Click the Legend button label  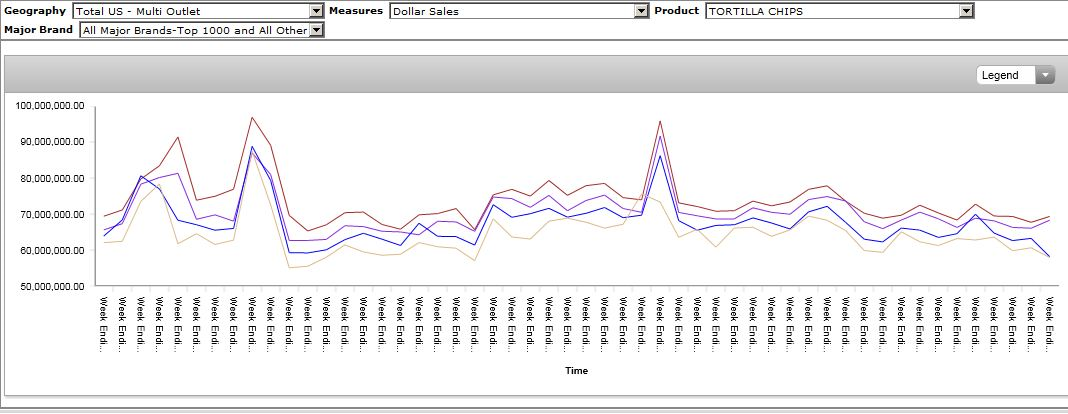pyautogui.click(x=1001, y=75)
